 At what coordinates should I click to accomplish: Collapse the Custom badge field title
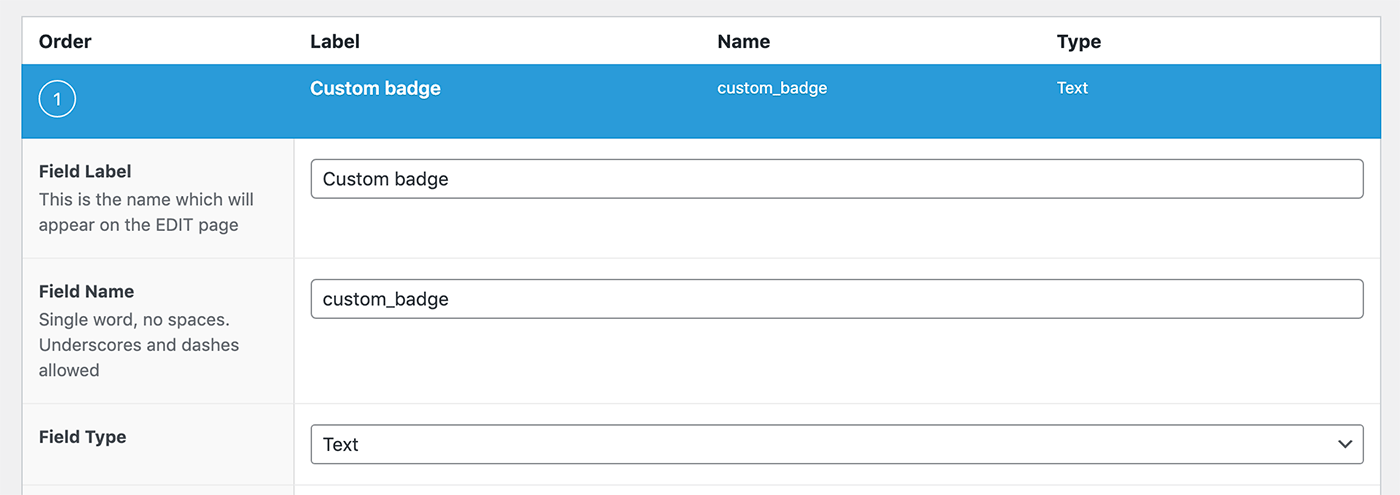[375, 88]
